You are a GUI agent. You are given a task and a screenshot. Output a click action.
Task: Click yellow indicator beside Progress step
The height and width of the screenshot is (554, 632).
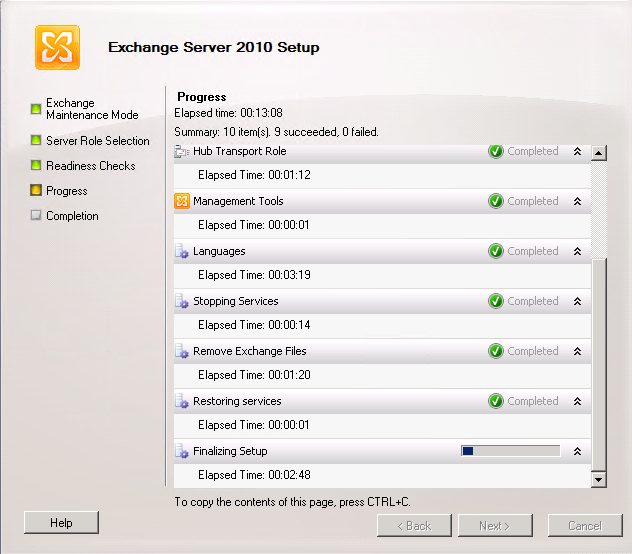click(x=36, y=190)
